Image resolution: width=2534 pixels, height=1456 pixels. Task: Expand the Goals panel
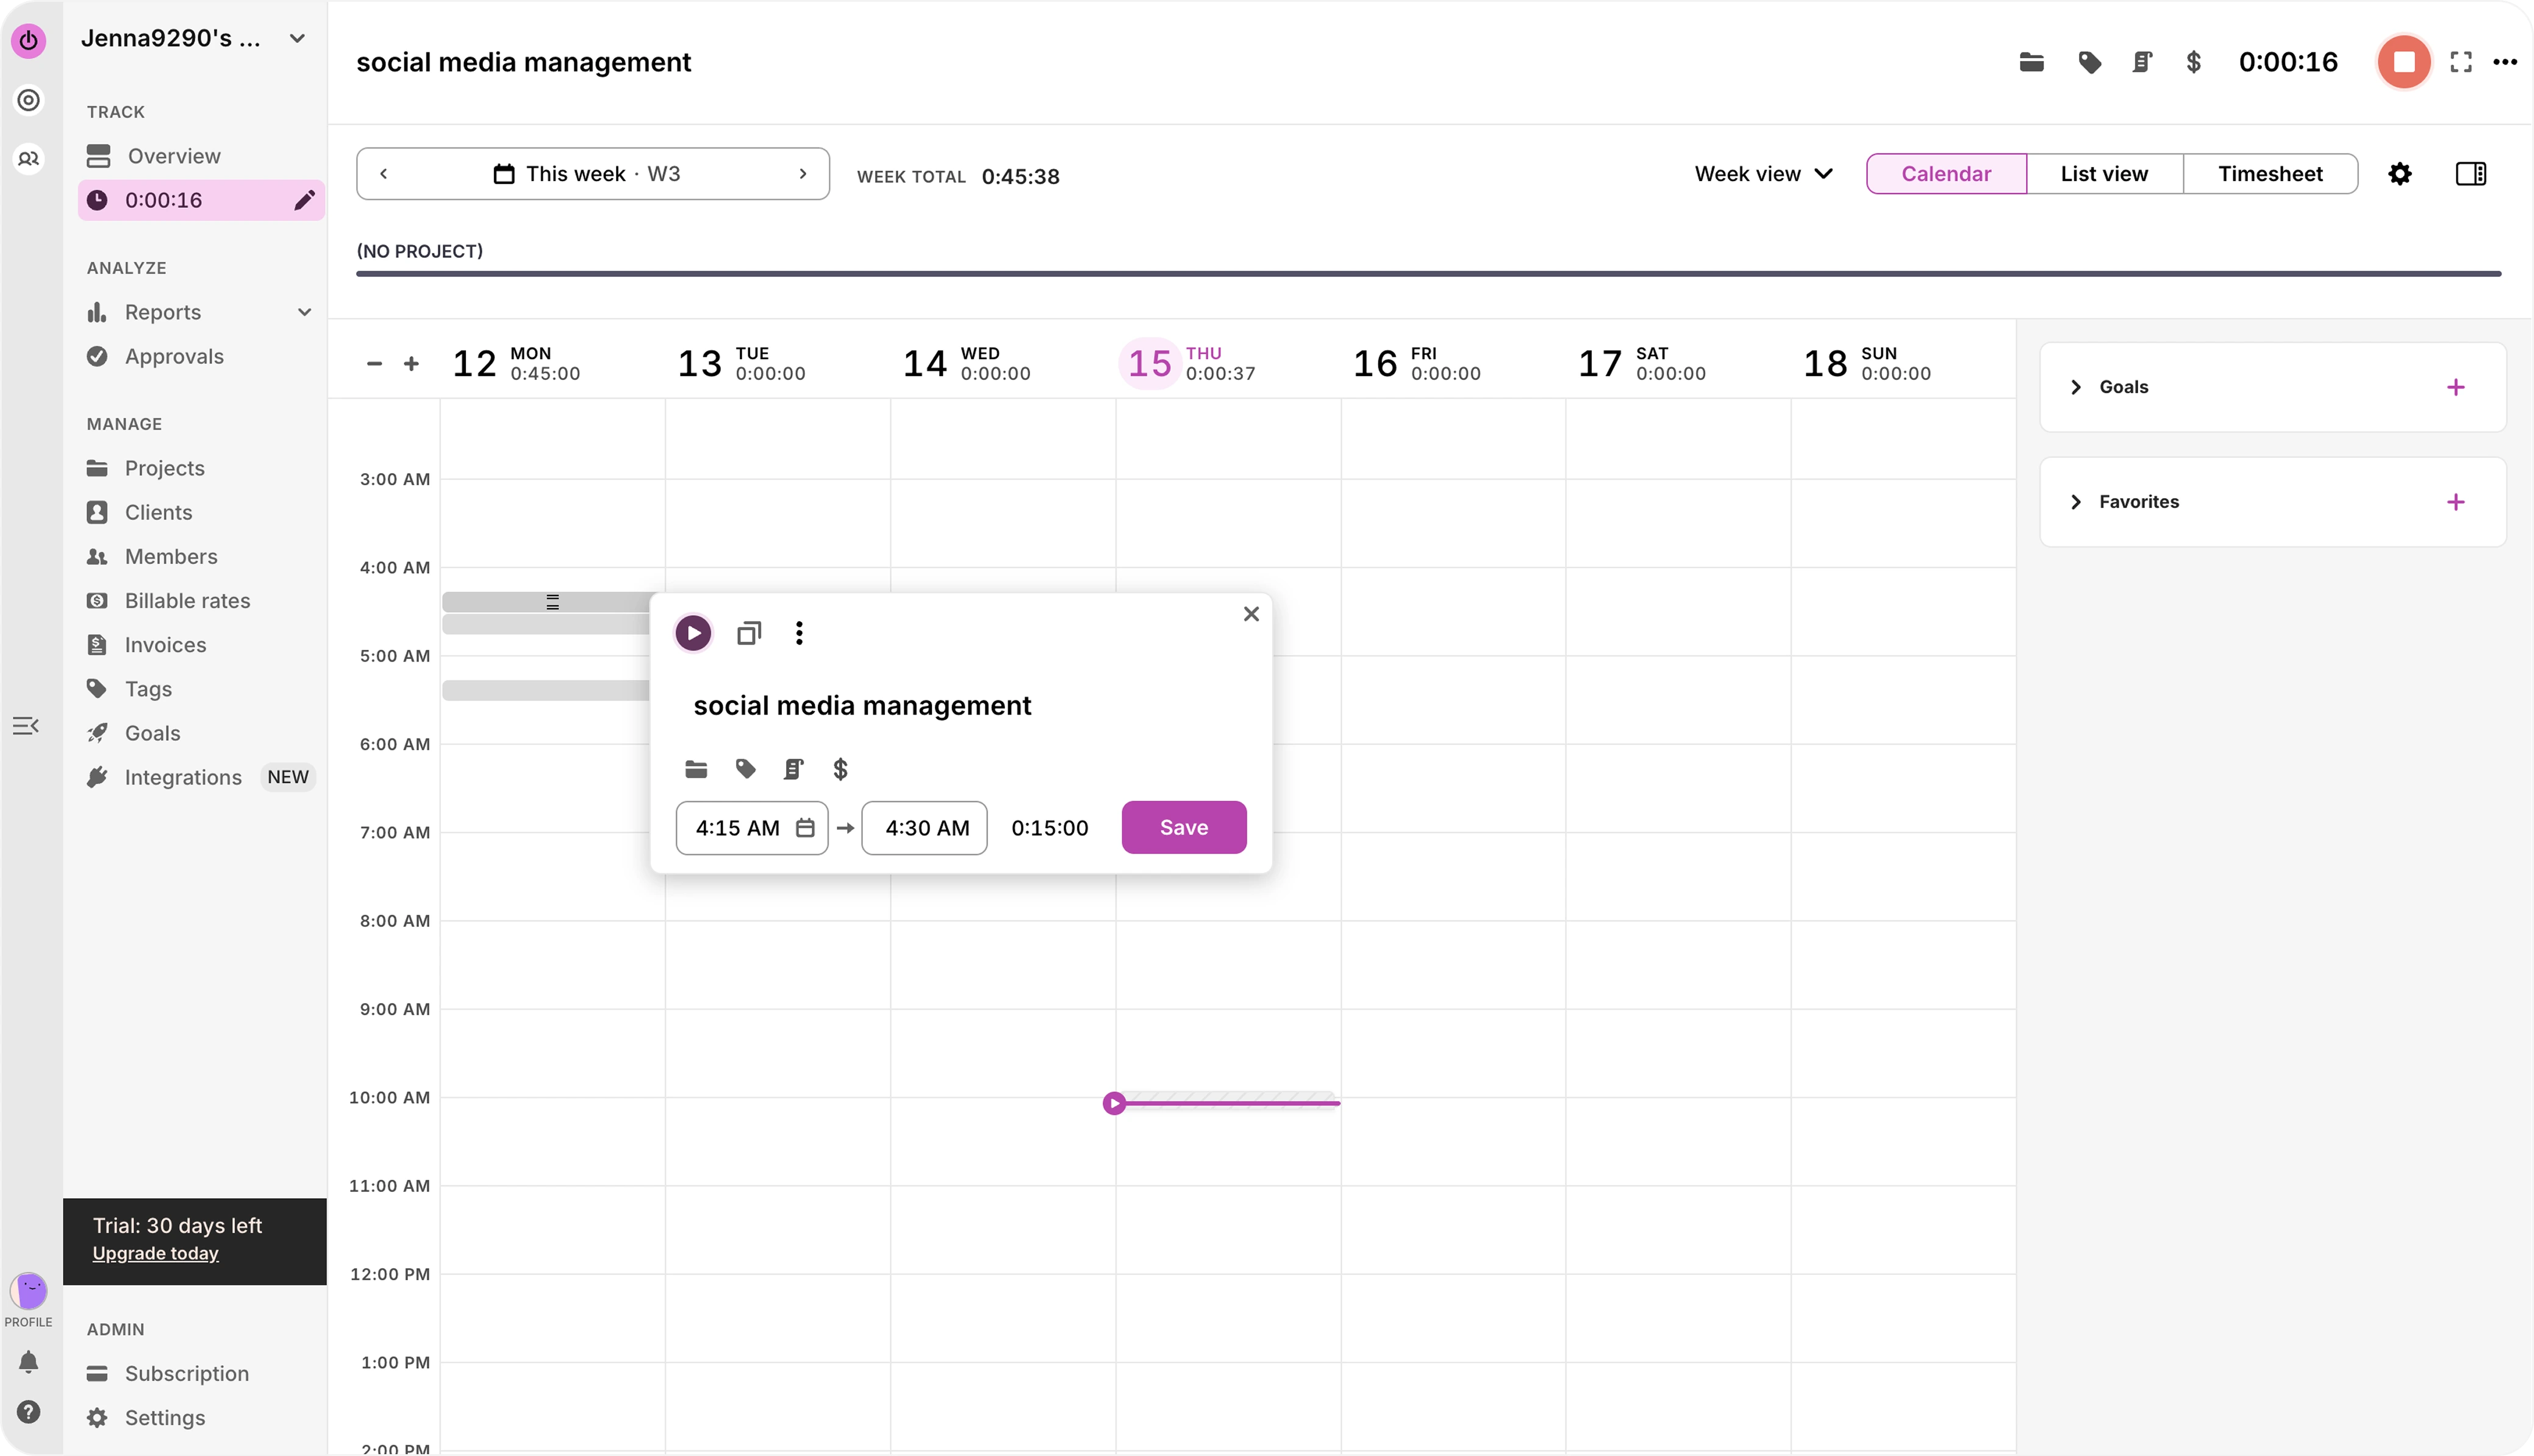coord(2076,387)
